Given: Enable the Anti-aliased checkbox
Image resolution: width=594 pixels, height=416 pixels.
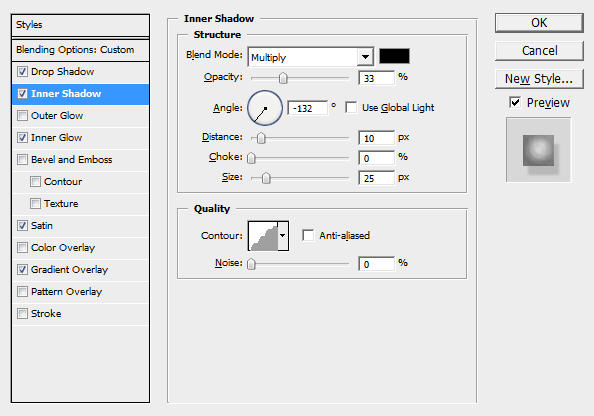Looking at the screenshot, I should point(308,235).
